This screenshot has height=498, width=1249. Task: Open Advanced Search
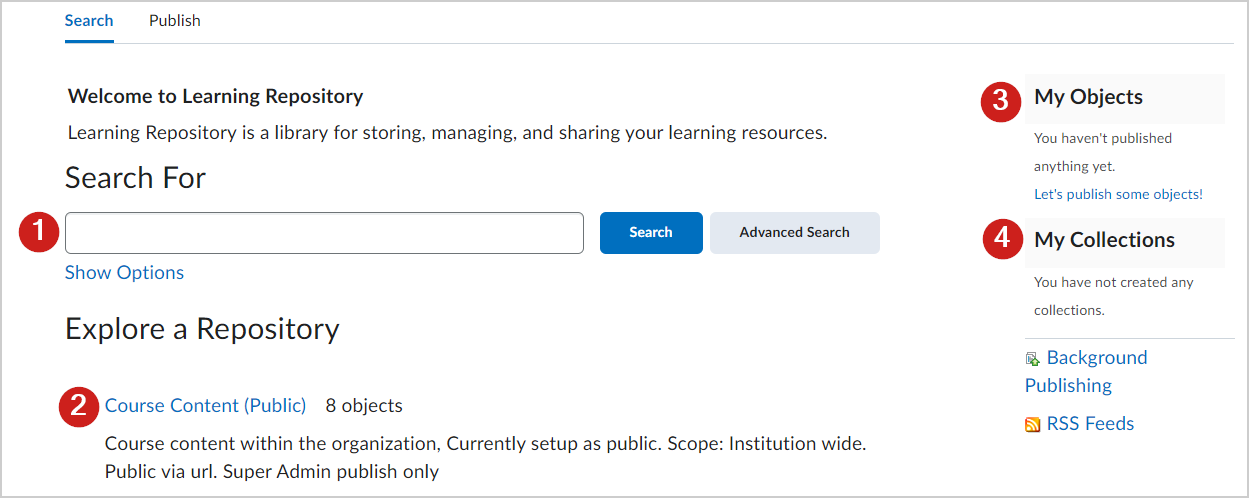tap(795, 232)
